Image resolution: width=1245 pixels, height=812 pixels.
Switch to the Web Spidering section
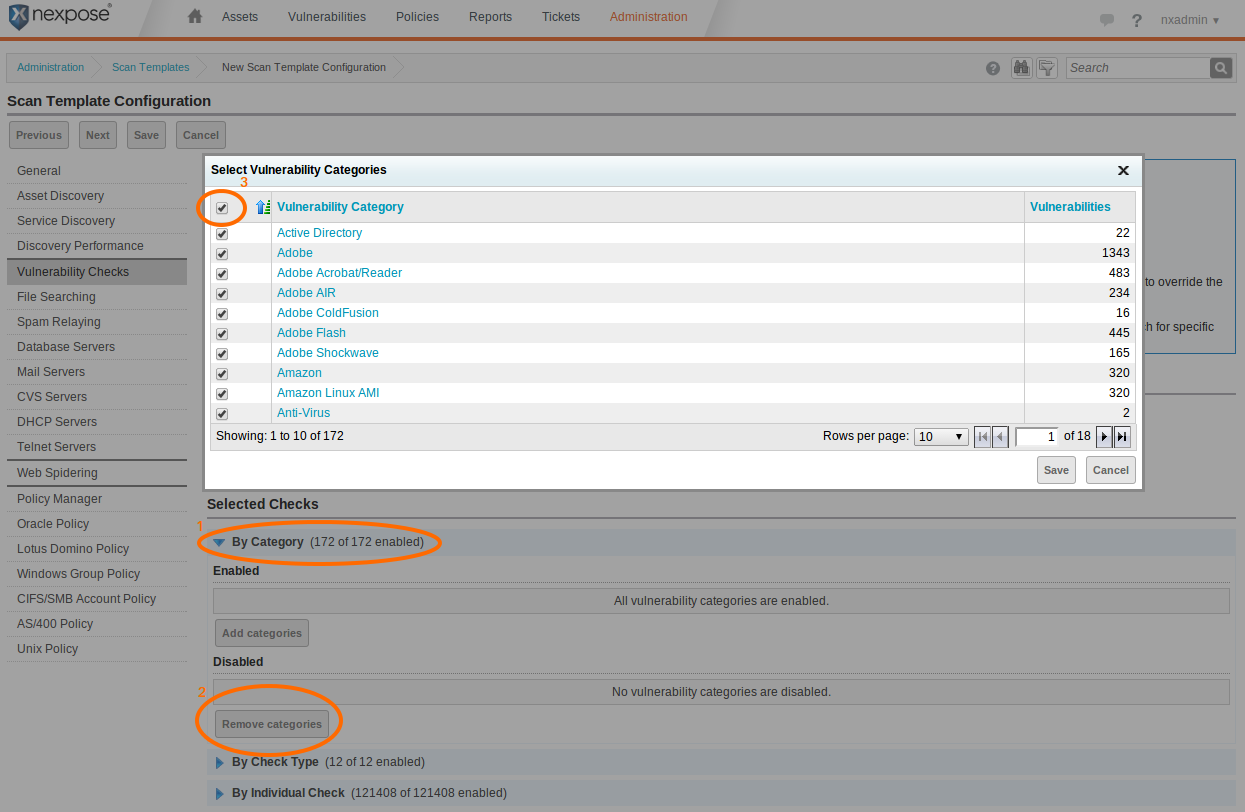pyautogui.click(x=57, y=473)
